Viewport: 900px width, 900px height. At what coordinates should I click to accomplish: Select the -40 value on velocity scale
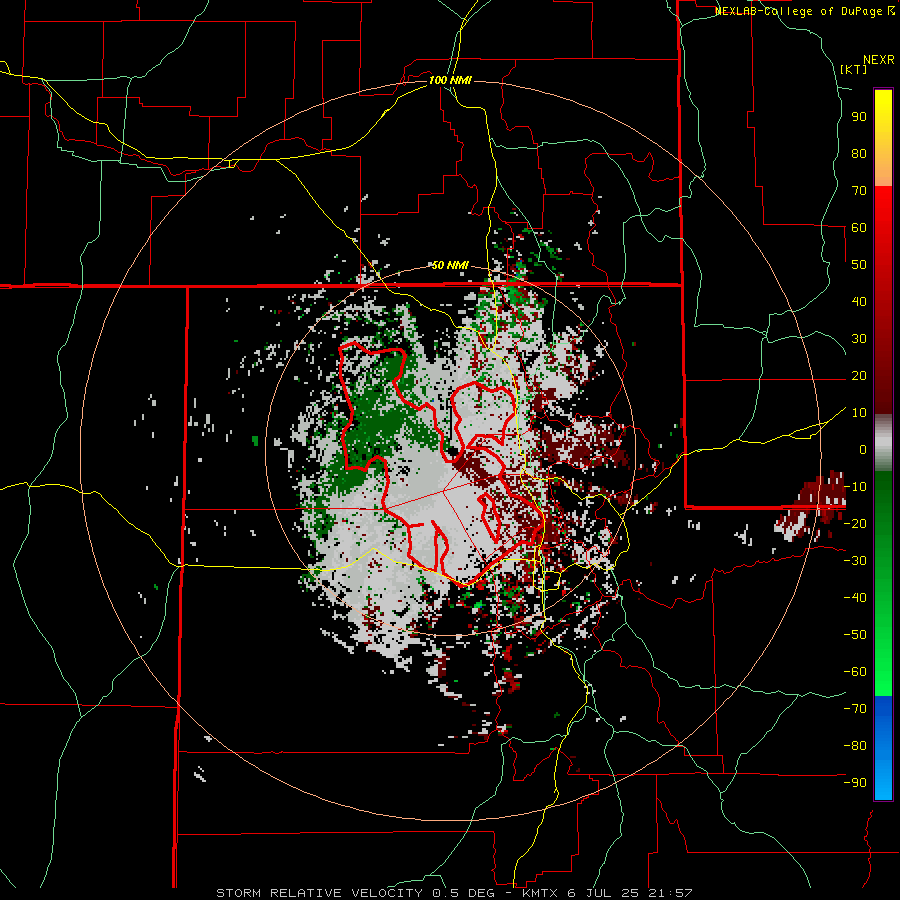(855, 598)
